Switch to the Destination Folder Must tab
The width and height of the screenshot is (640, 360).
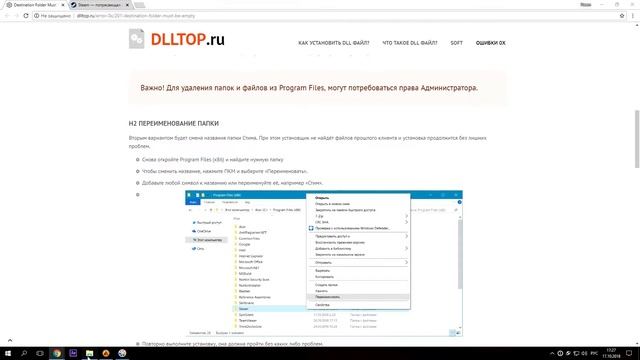tap(35, 5)
